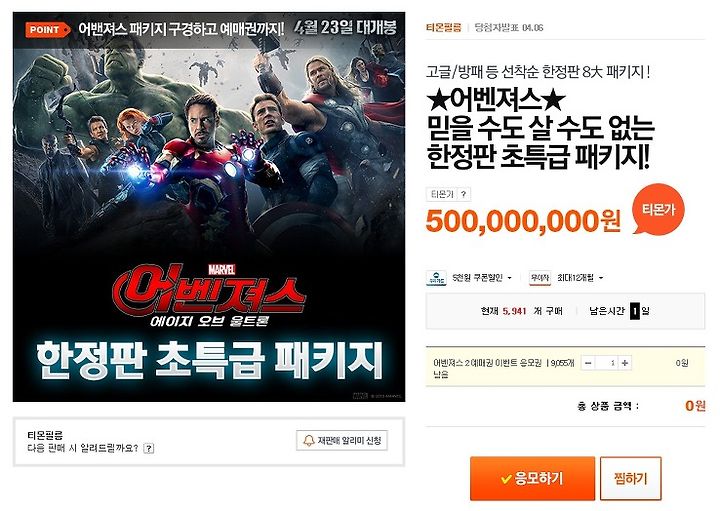
Task: Click help icon next to 알려드릴까요
Action: pyautogui.click(x=148, y=449)
